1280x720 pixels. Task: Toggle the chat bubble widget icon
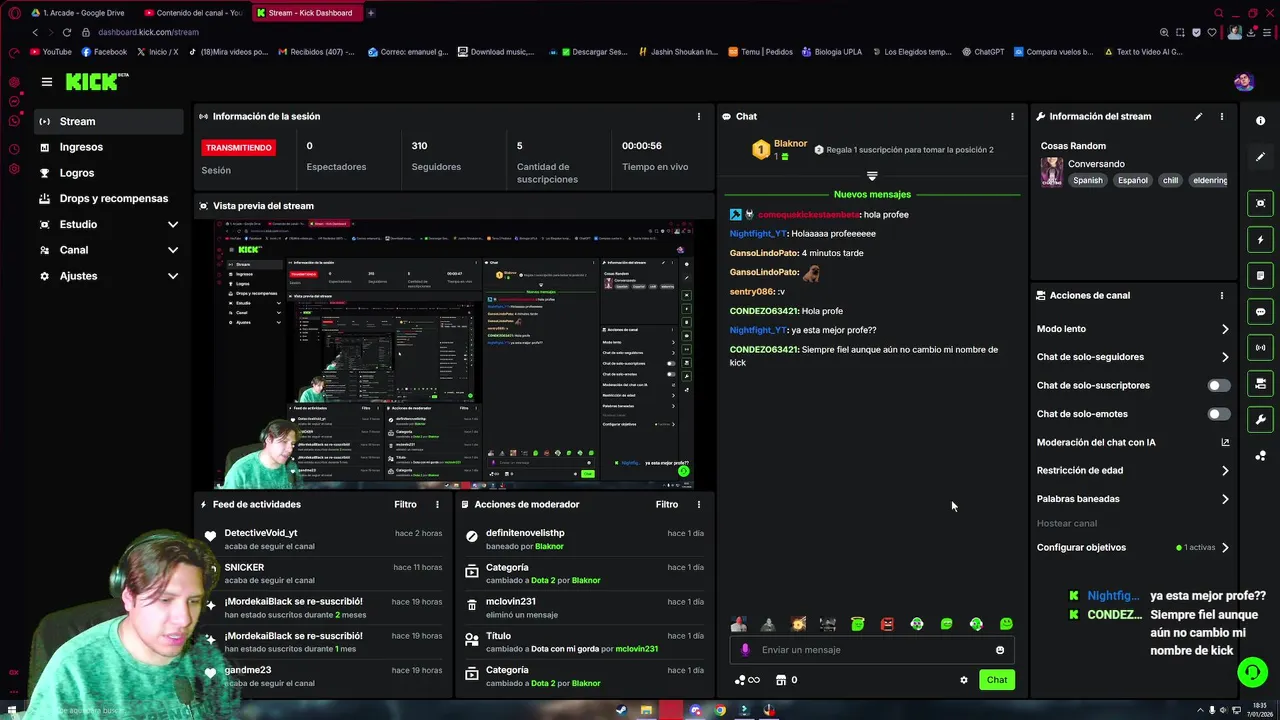pos(1260,312)
